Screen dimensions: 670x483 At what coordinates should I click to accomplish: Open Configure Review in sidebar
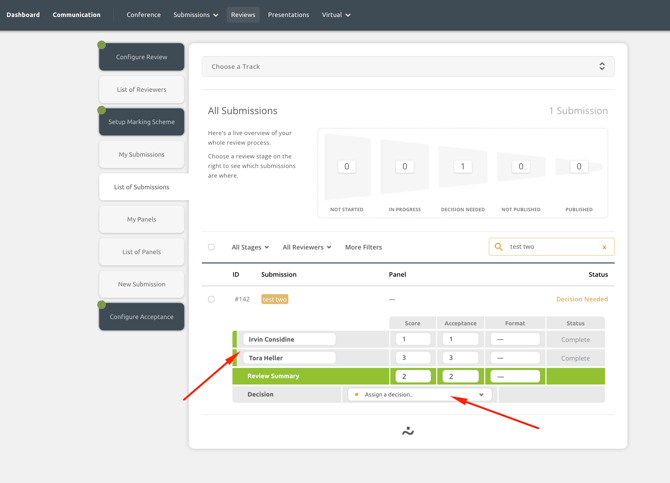142,57
